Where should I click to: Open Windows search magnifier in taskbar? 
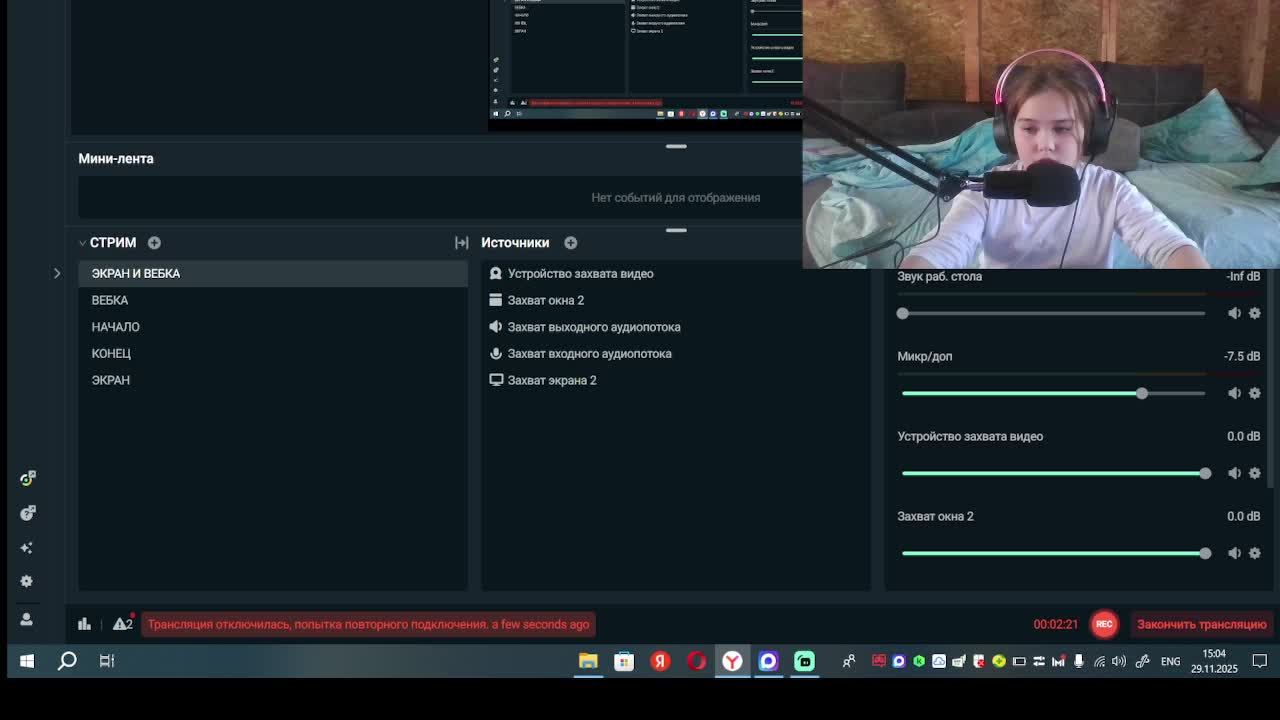67,661
